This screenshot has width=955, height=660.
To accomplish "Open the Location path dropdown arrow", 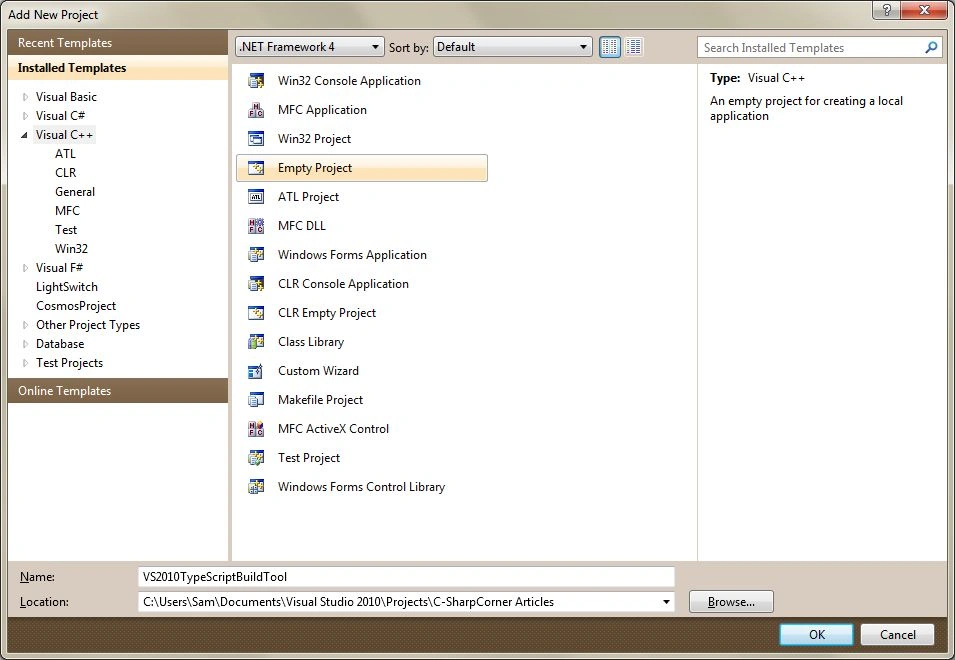I will (x=666, y=602).
